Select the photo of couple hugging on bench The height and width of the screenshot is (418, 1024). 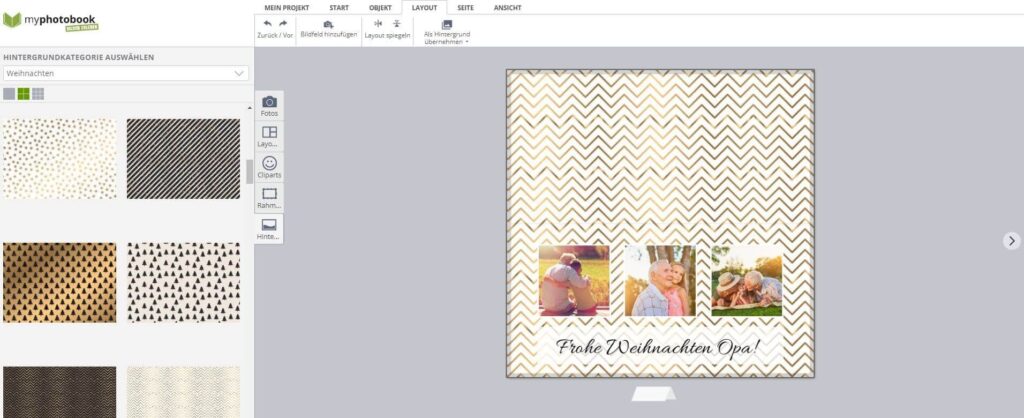pyautogui.click(x=574, y=281)
